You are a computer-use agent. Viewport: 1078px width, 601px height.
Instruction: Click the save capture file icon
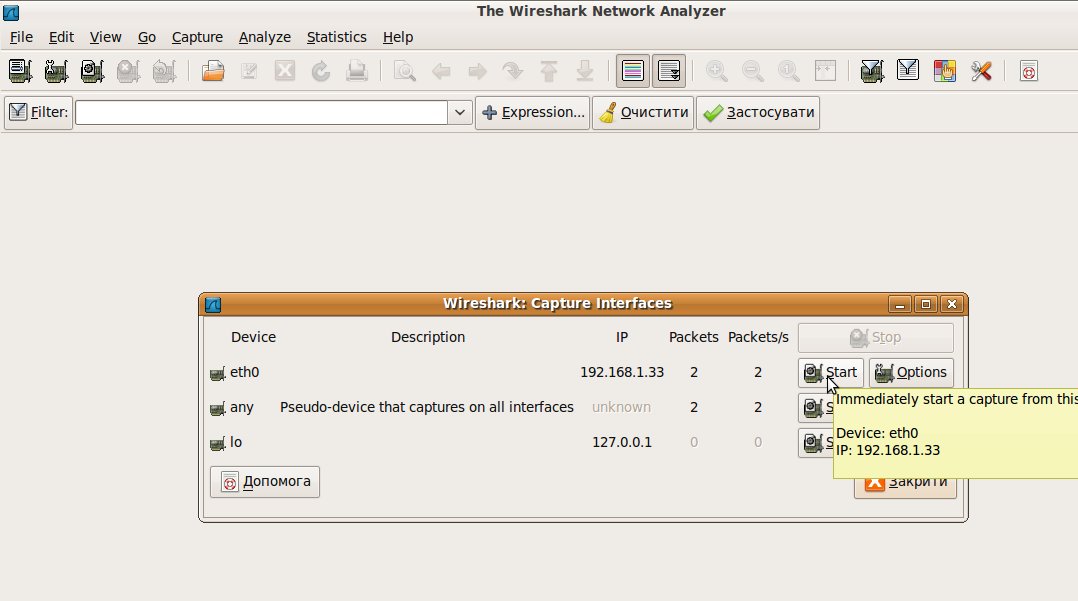click(249, 71)
